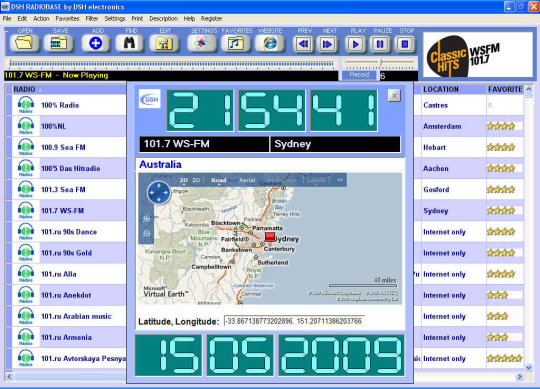Click the DSH logo in the popup

(150, 99)
